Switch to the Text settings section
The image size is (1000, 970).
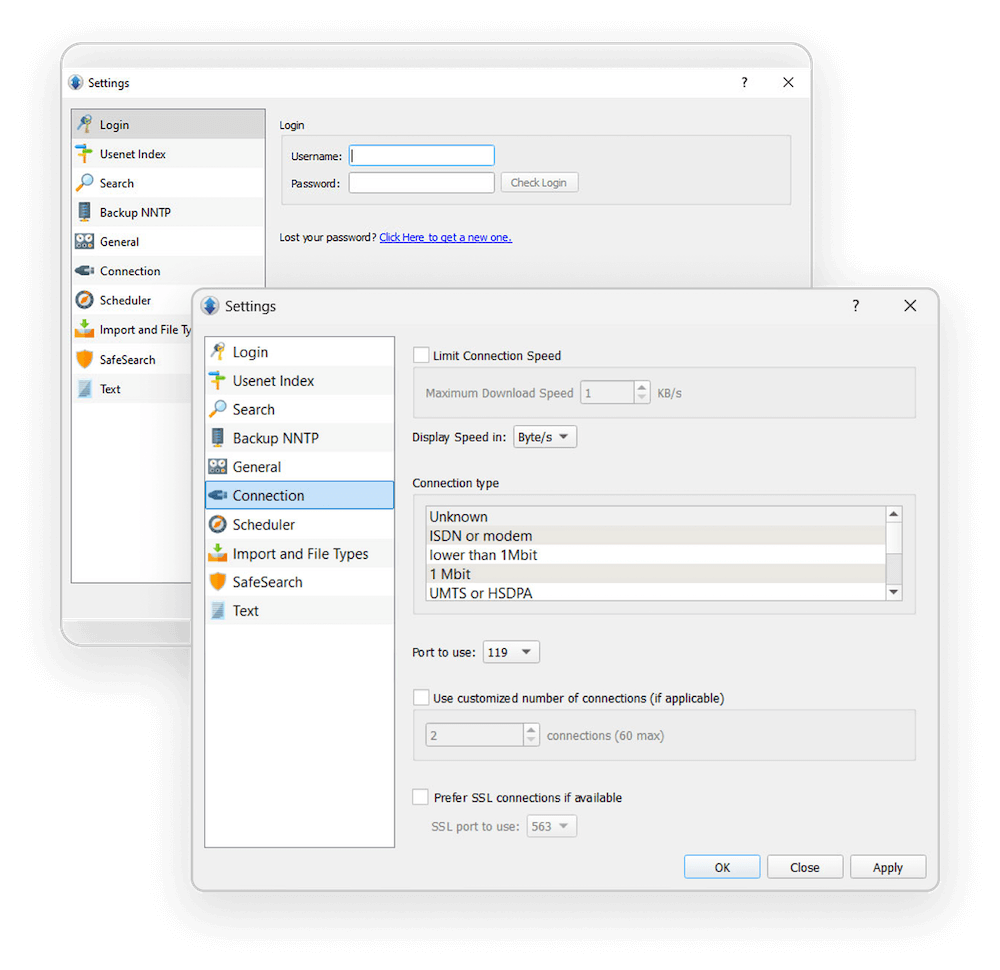click(x=246, y=610)
